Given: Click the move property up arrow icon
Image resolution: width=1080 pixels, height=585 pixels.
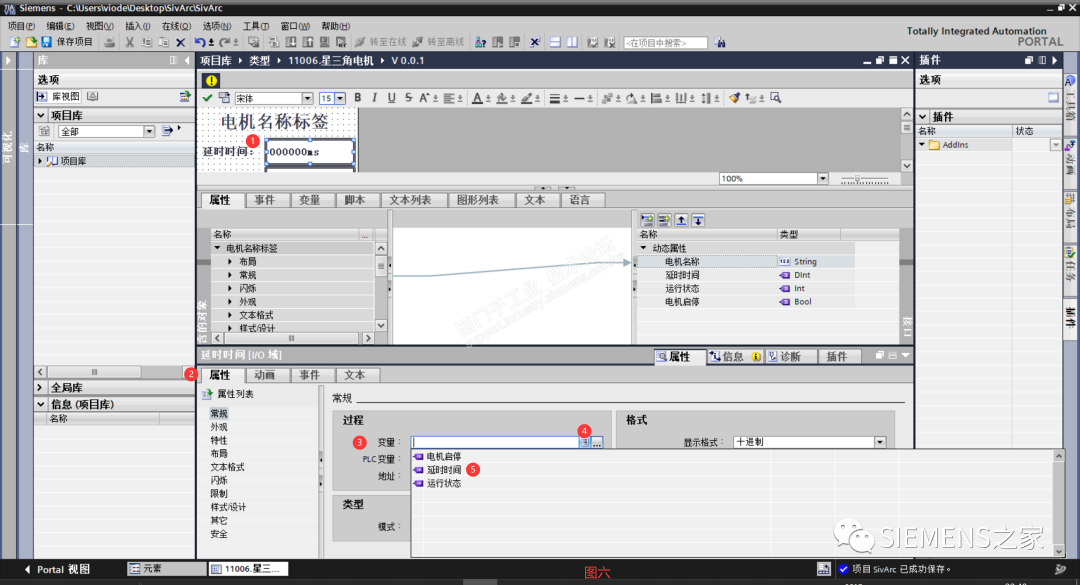Looking at the screenshot, I should (681, 220).
